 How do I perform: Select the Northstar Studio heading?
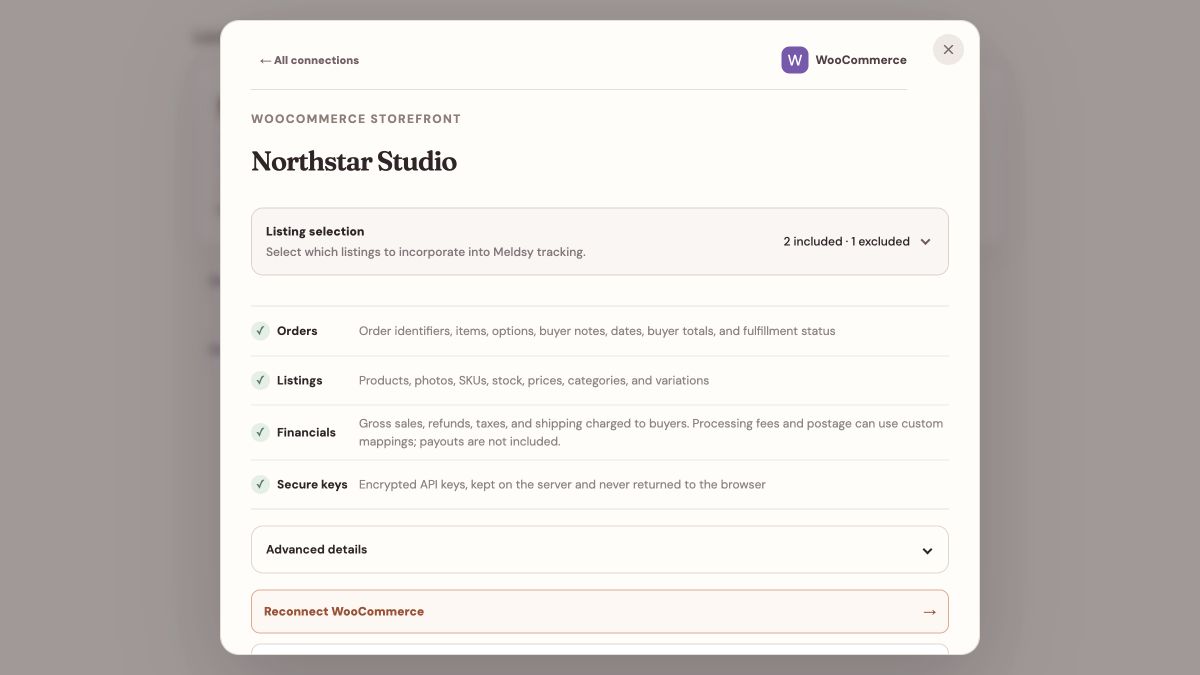click(x=354, y=162)
